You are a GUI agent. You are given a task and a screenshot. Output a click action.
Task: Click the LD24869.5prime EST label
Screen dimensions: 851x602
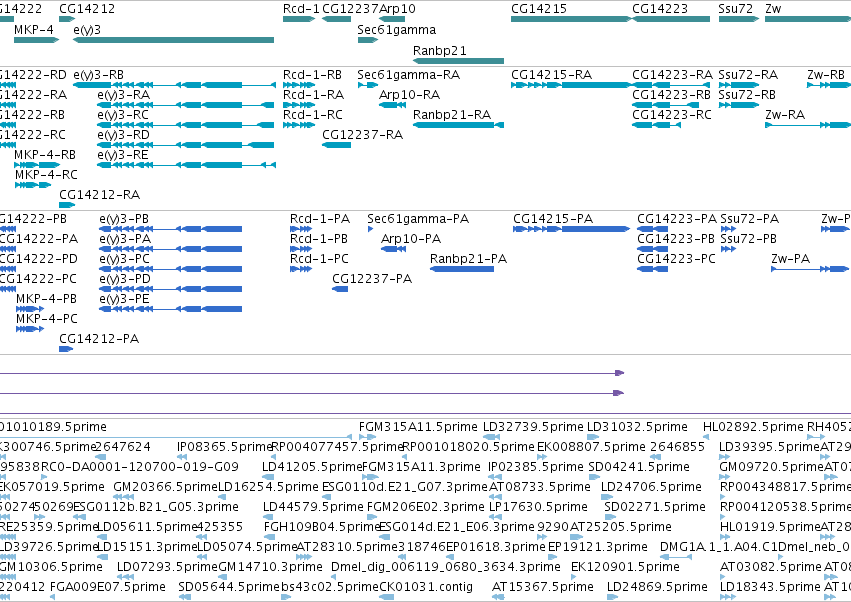657,587
